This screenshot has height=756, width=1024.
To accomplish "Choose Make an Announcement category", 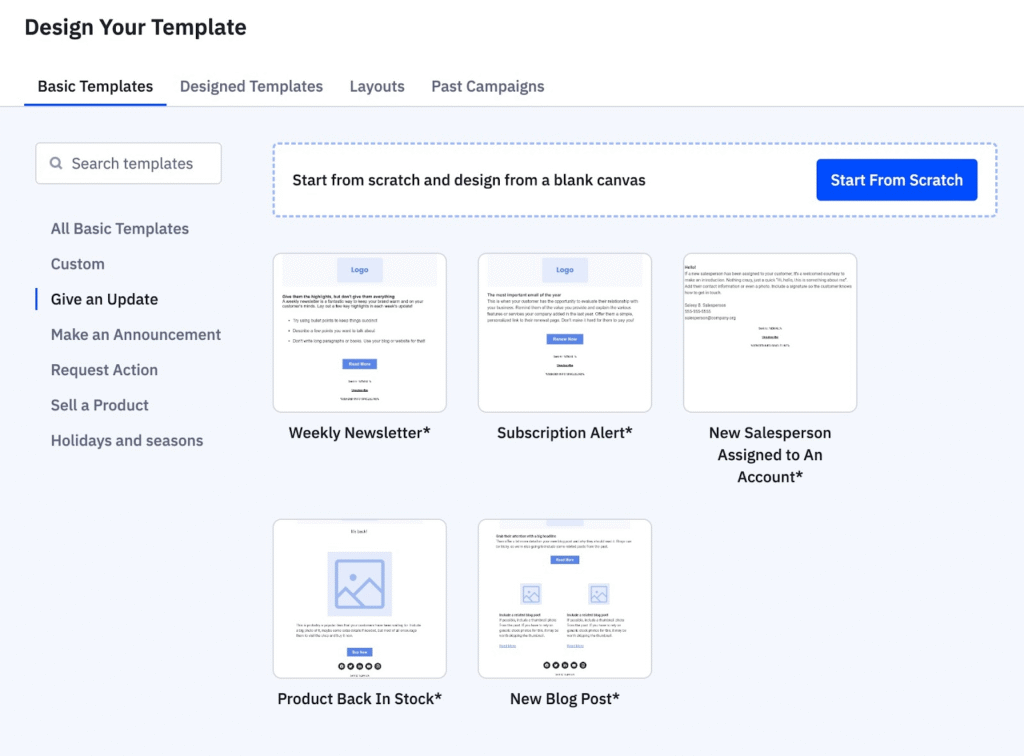I will coord(136,334).
